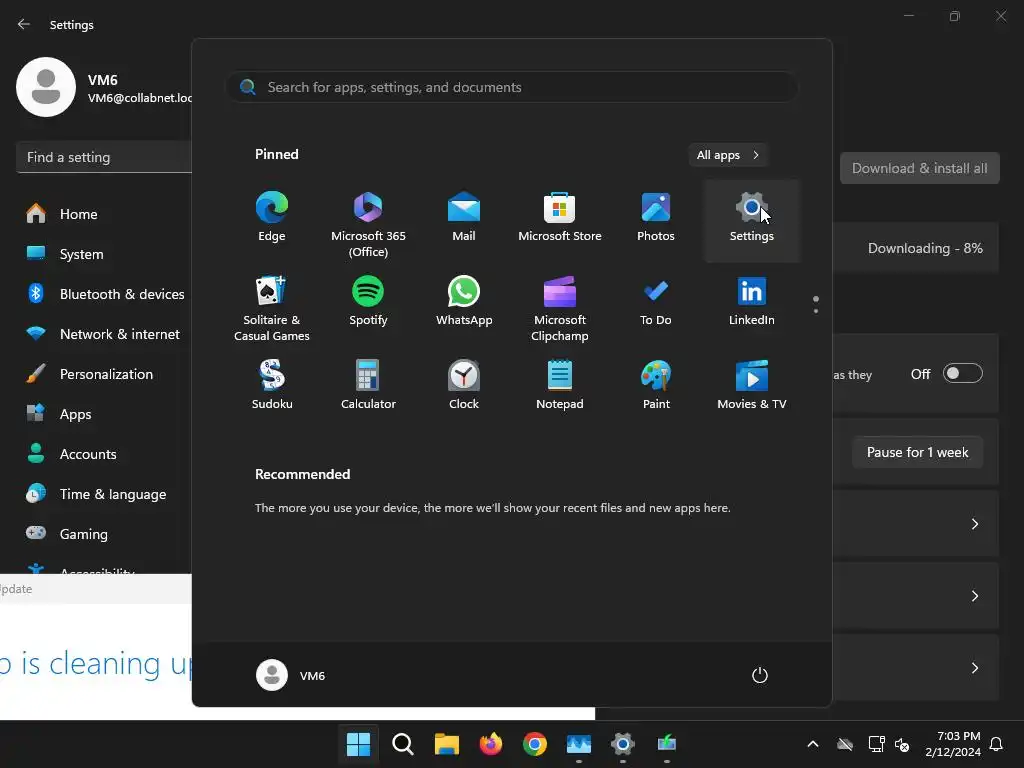Click the muted volume tray icon
Image resolution: width=1024 pixels, height=768 pixels.
(903, 744)
